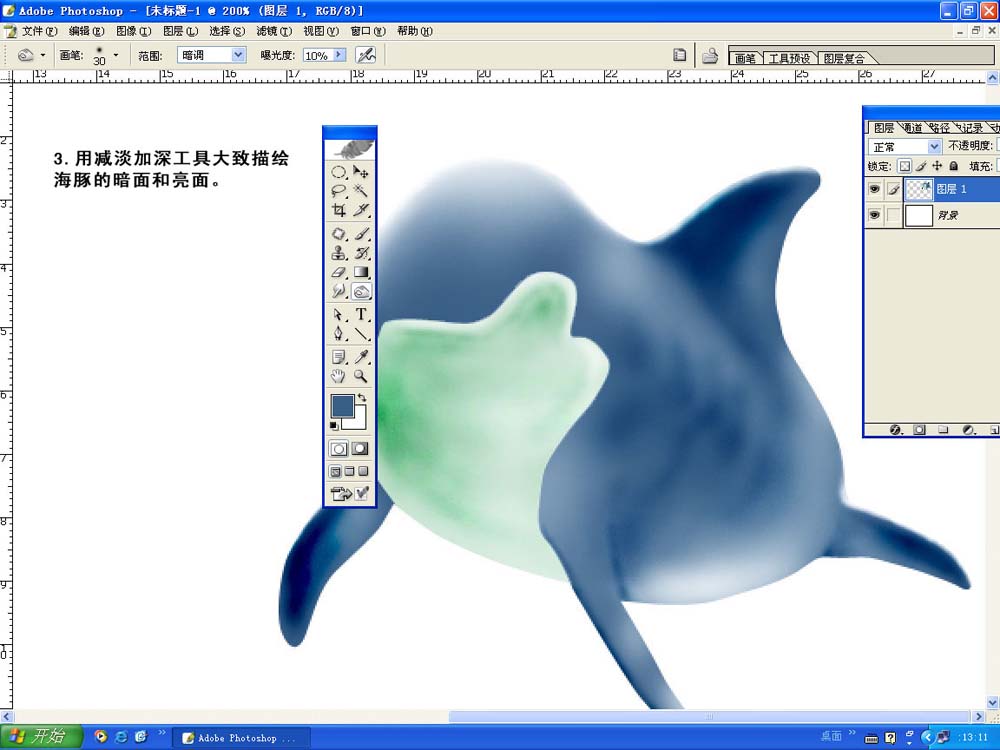The width and height of the screenshot is (1000, 750).
Task: Activate the Hand tool
Action: pyautogui.click(x=339, y=376)
